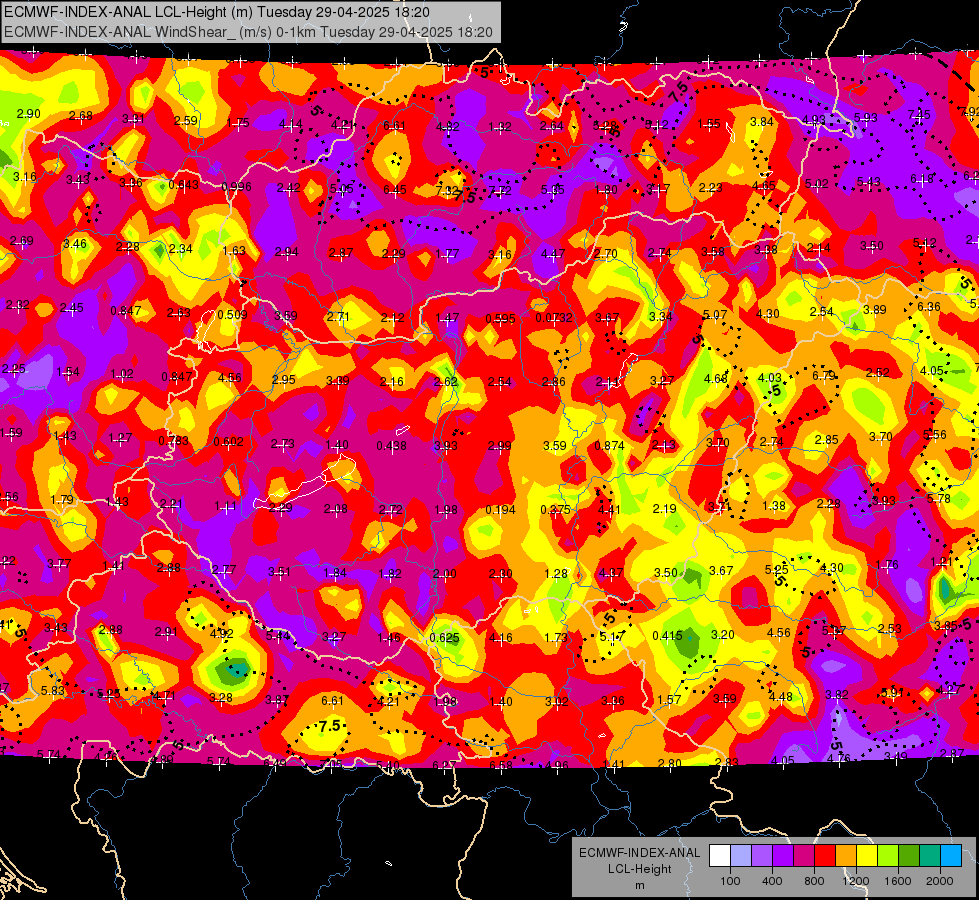This screenshot has height=900, width=979.
Task: Pick the orange legend swatch
Action: [845, 855]
